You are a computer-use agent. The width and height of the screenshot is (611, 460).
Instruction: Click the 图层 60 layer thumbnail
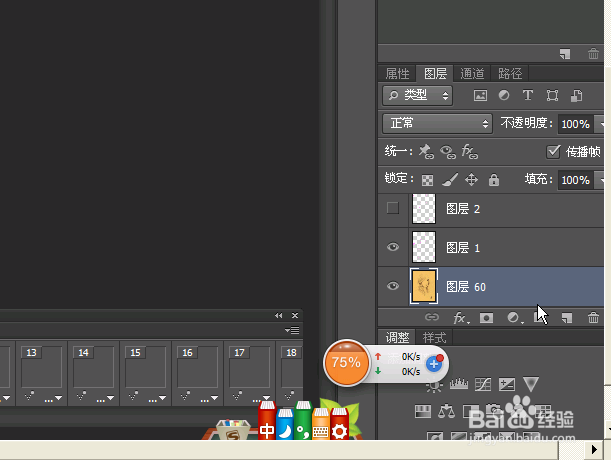coord(424,287)
